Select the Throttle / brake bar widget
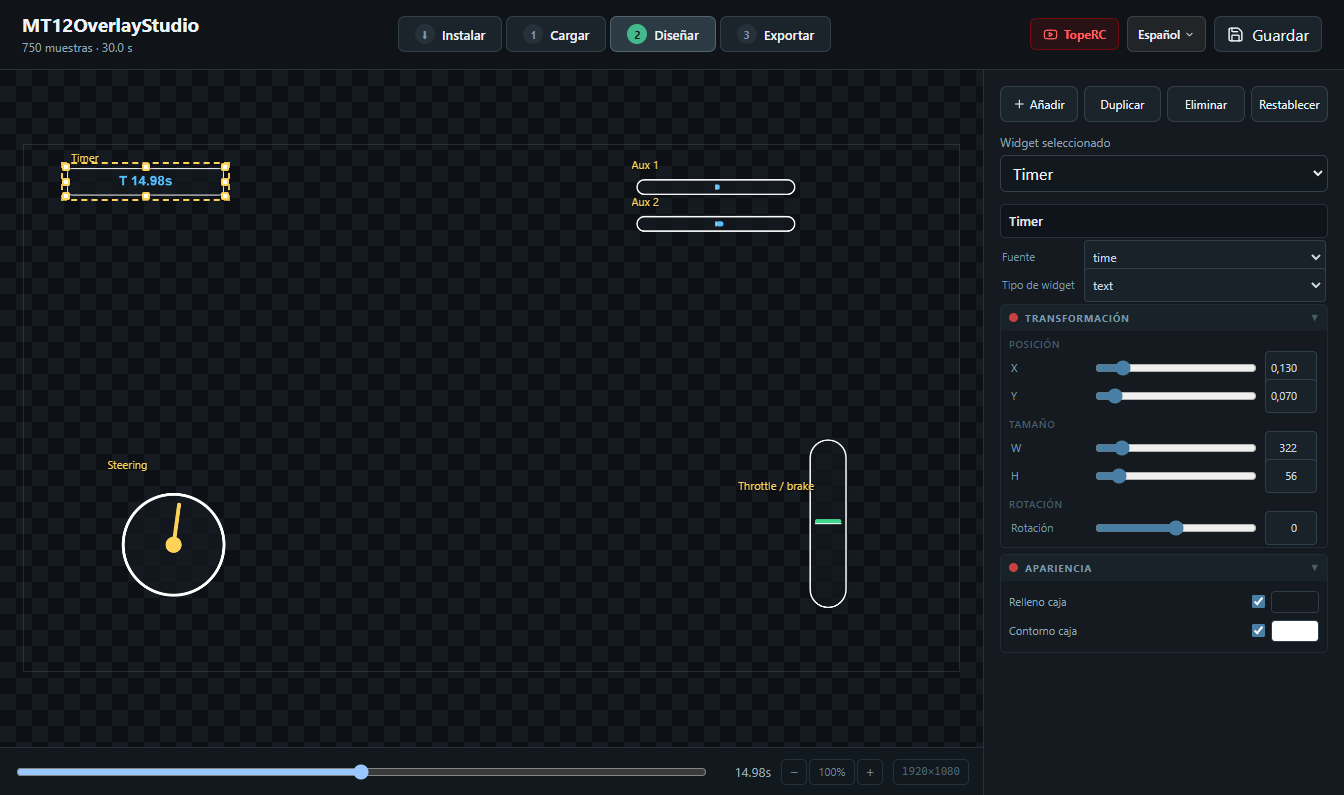Screen dimensions: 1344x795 tap(828, 523)
